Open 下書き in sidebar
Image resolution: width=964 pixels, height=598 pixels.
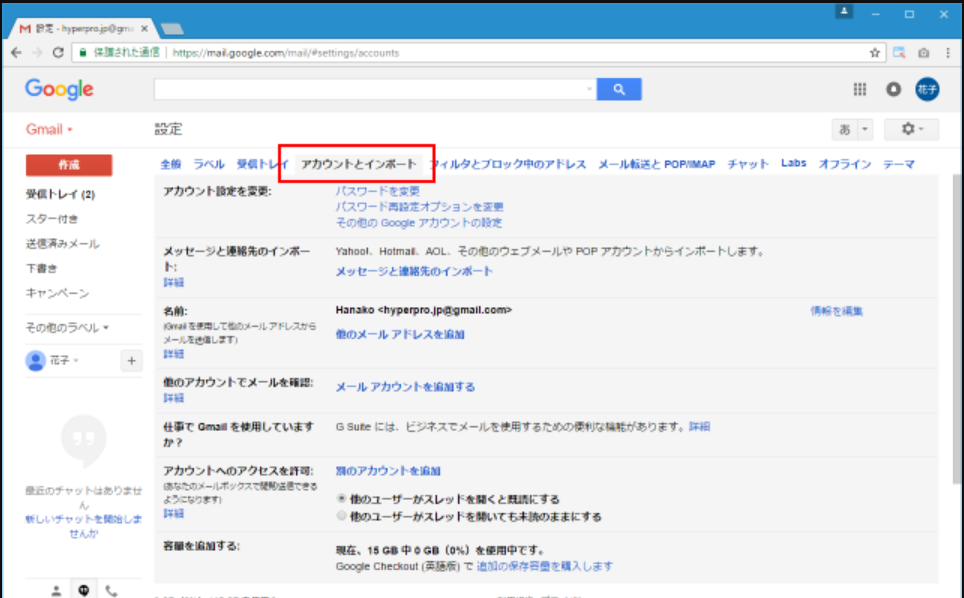41,269
